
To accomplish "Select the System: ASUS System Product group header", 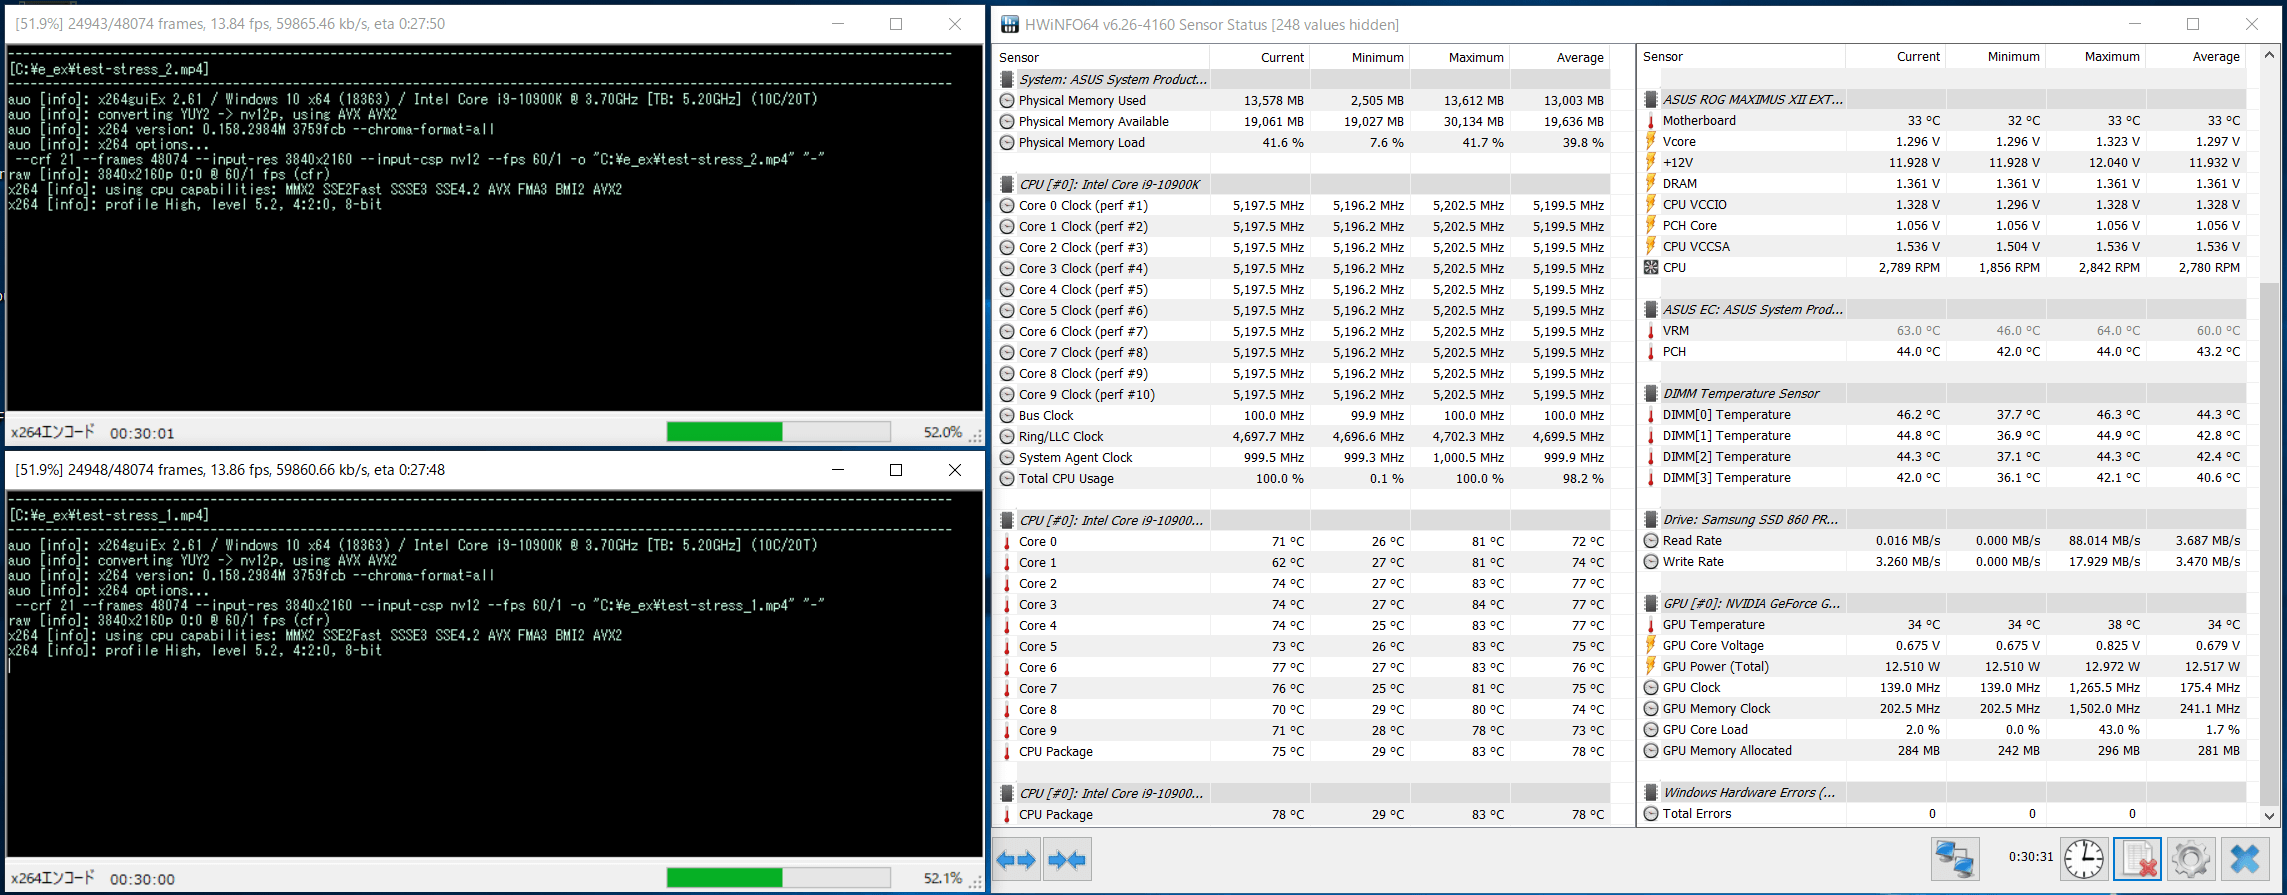I will (1303, 80).
